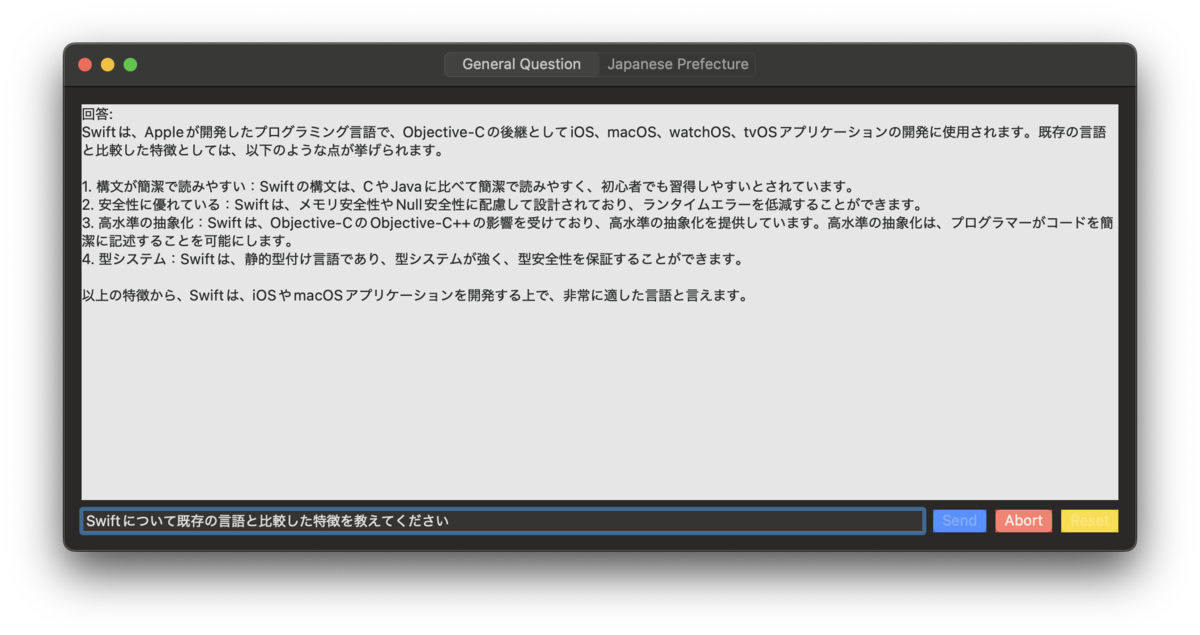Click the yellow Reset button
This screenshot has height=635, width=1200.
click(1089, 521)
